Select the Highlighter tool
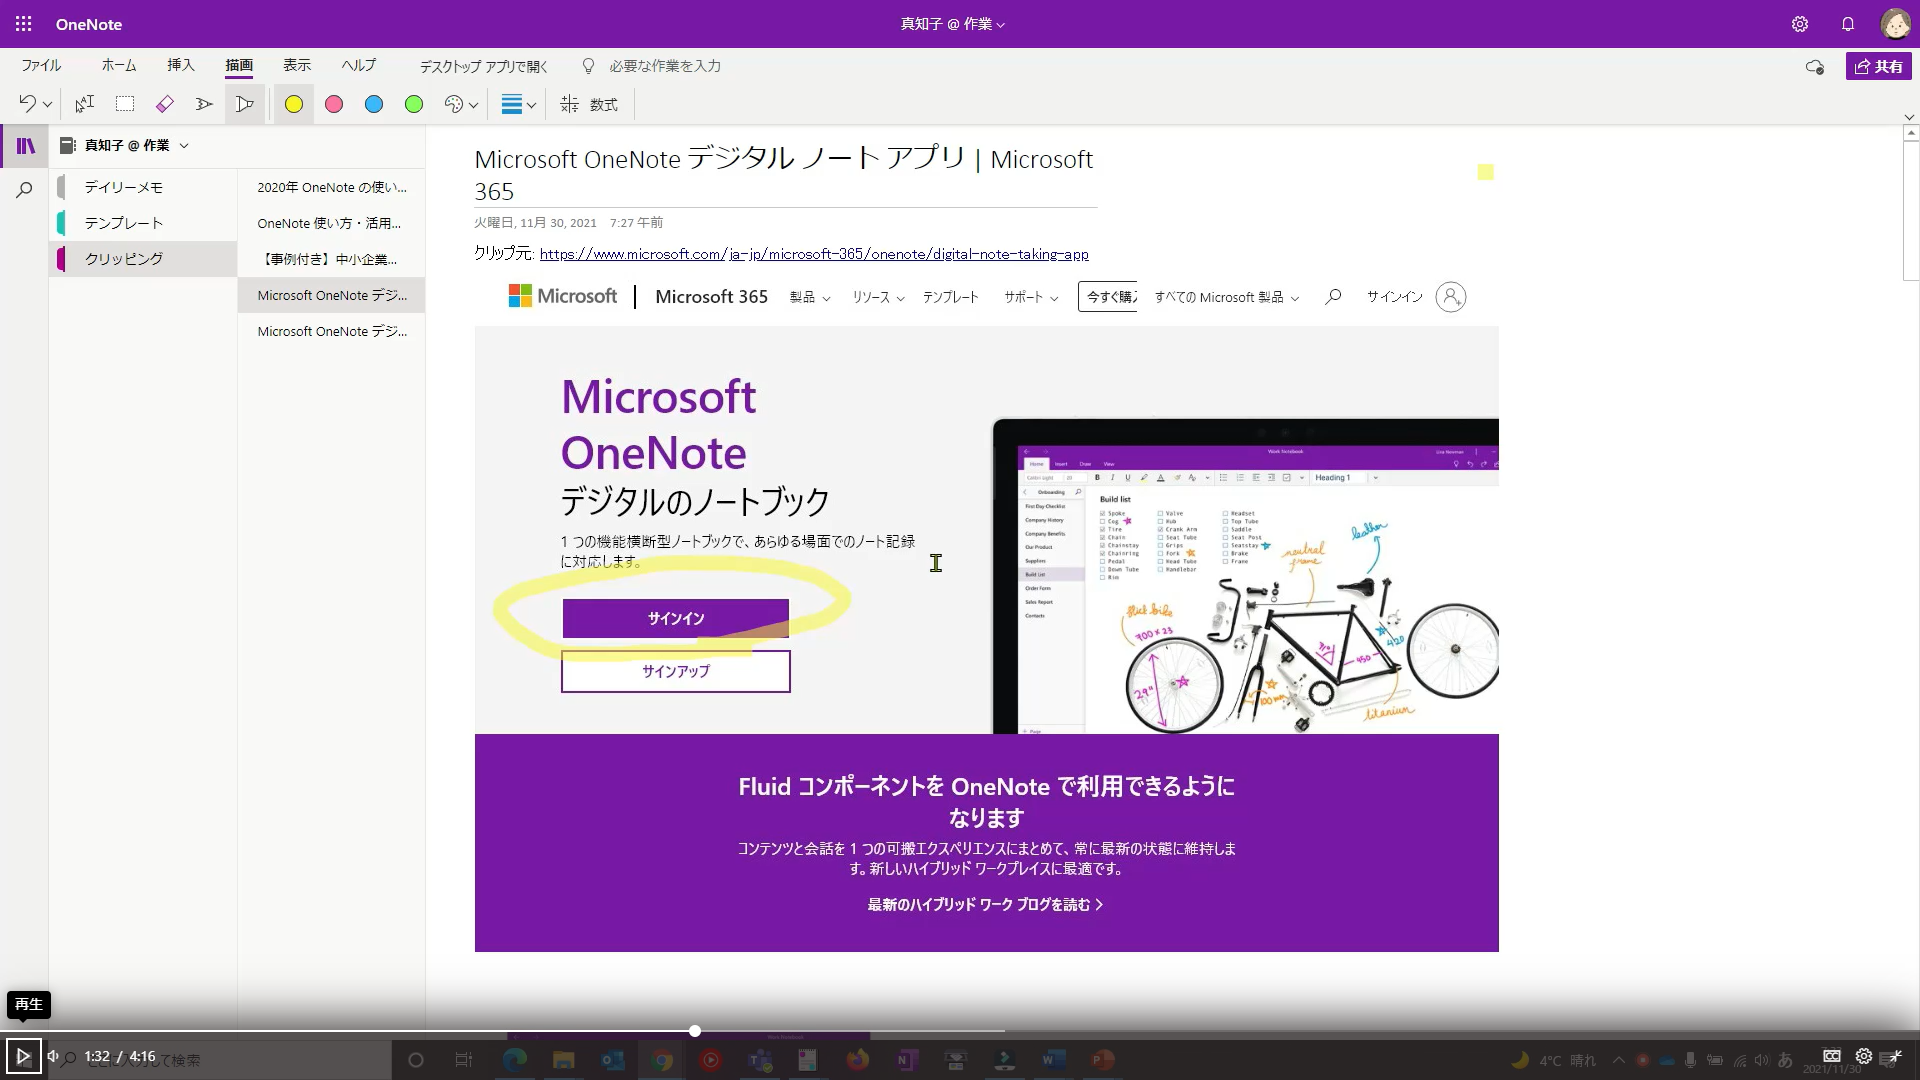1920x1080 pixels. pos(245,104)
